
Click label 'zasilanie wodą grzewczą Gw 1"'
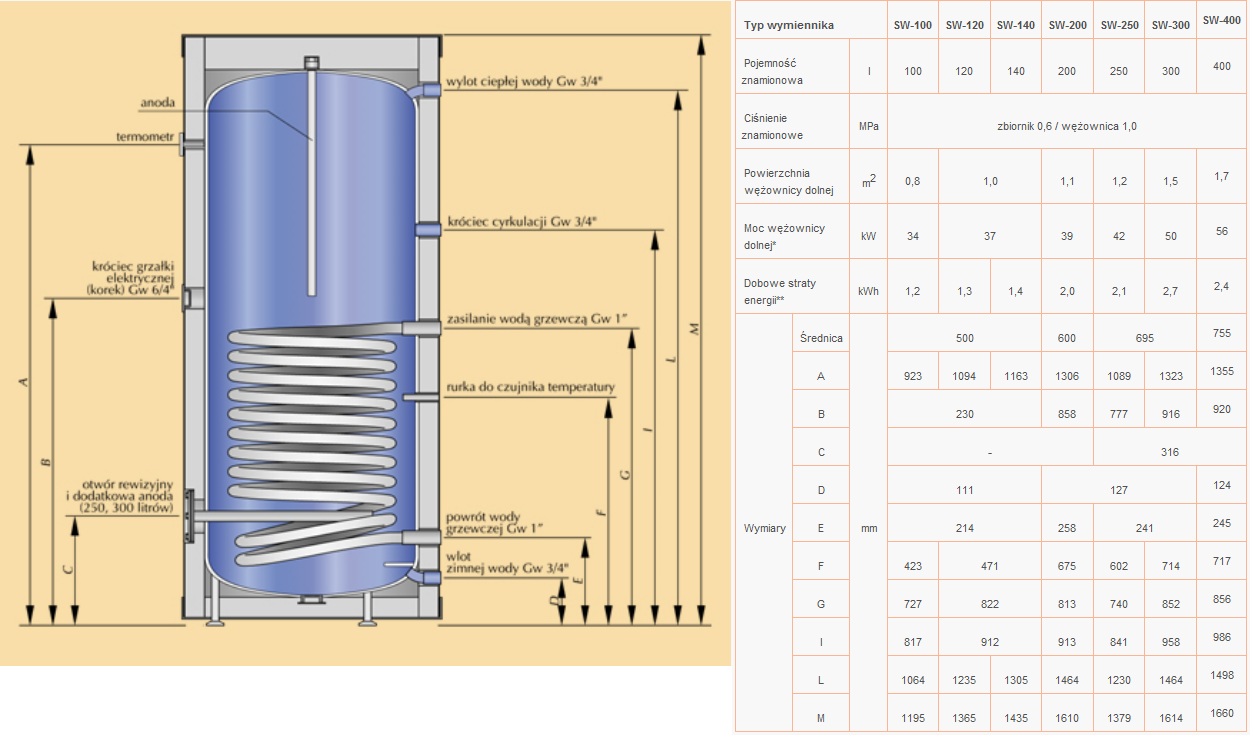(538, 319)
